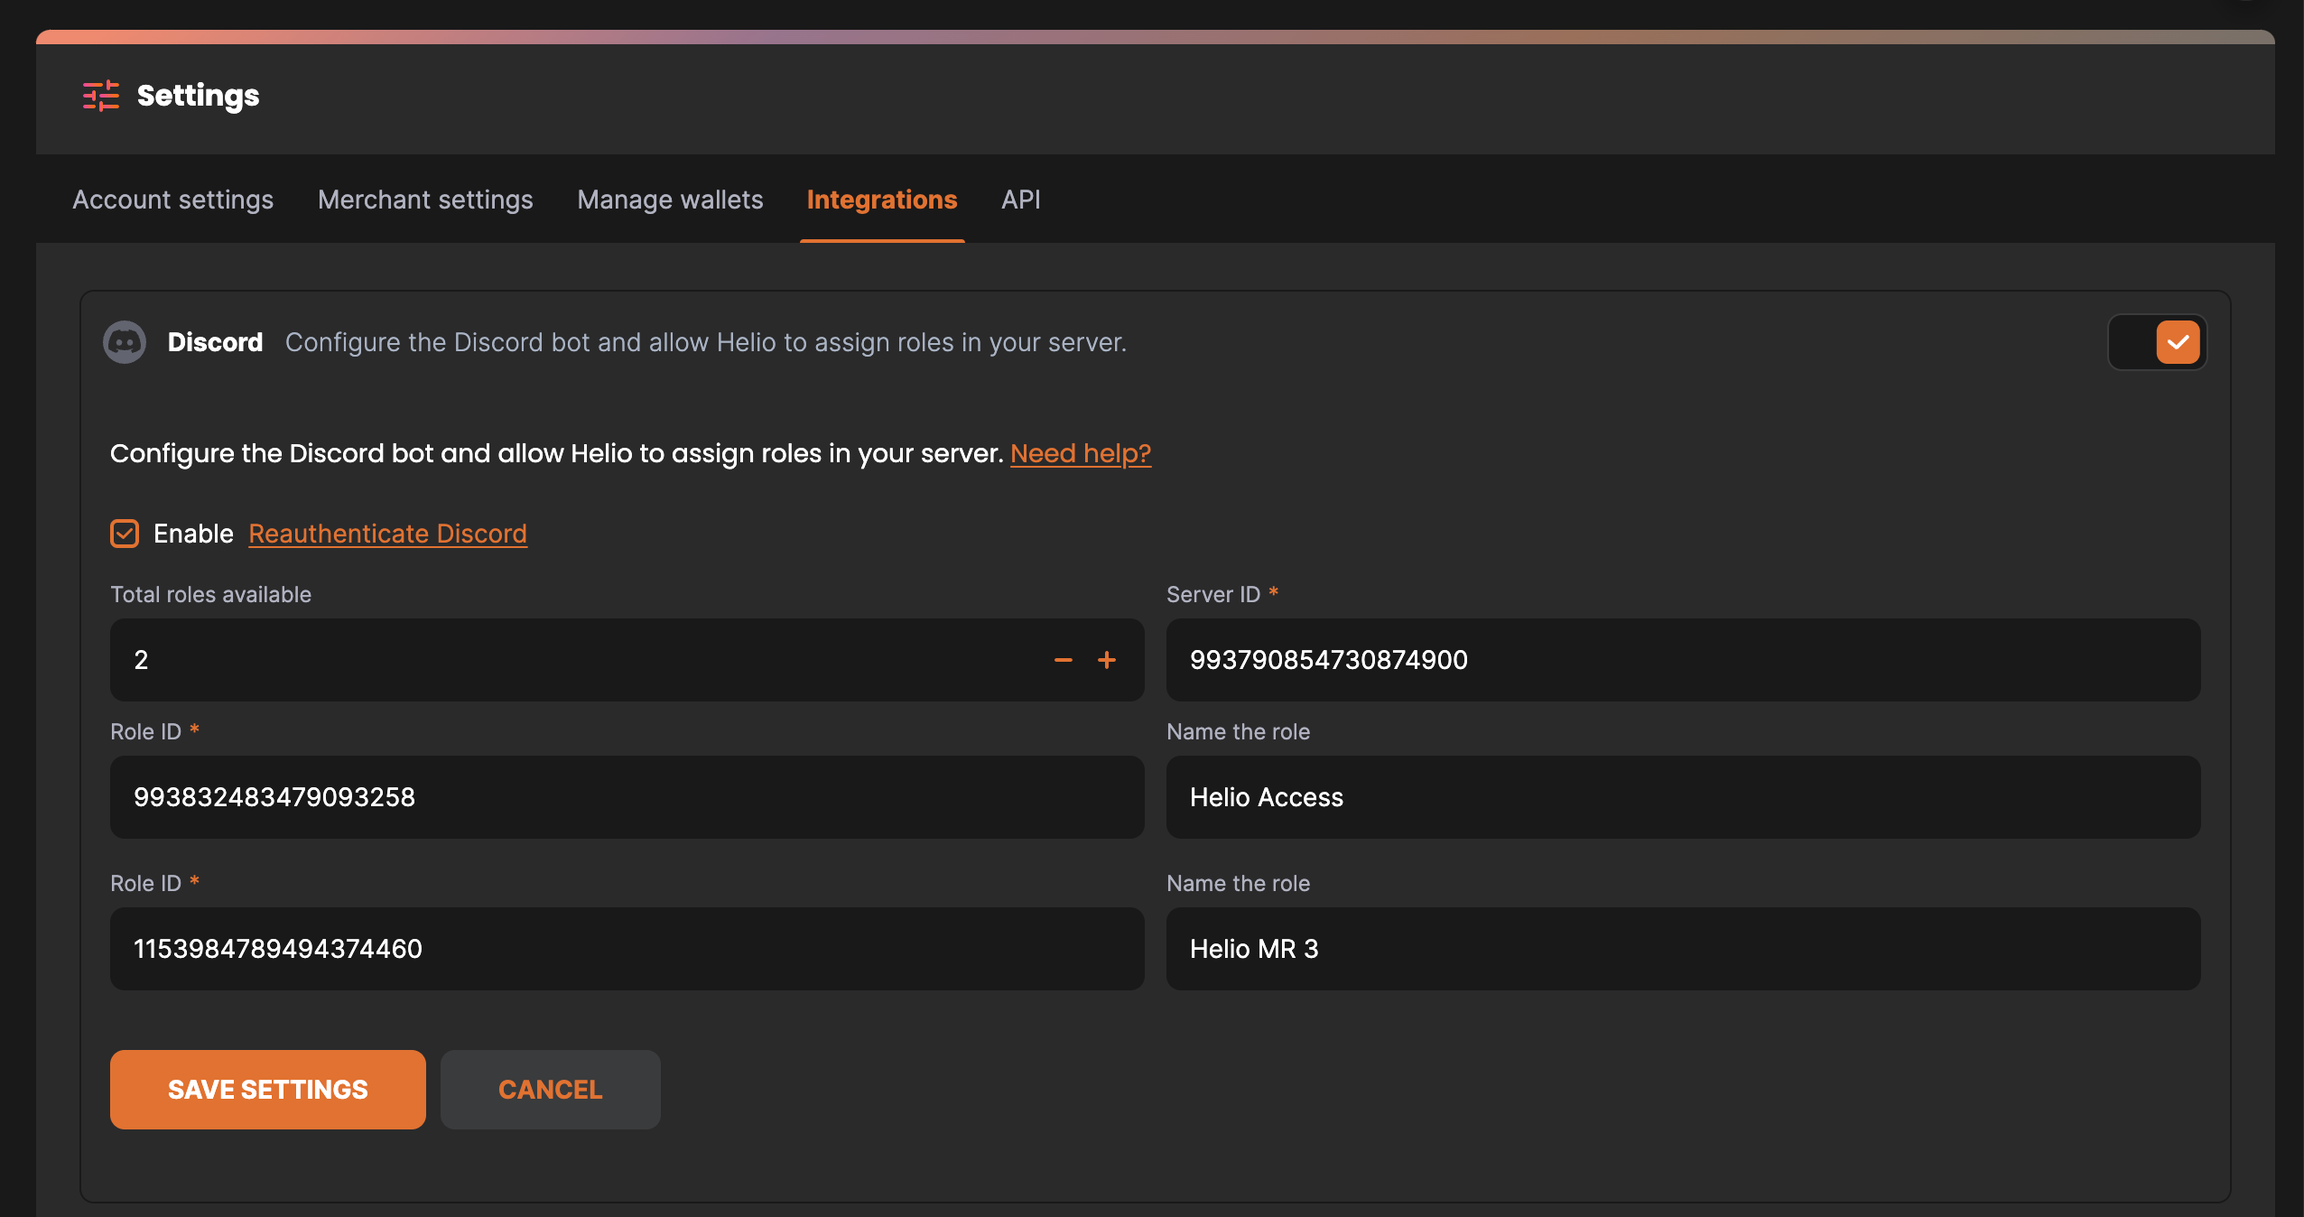Image resolution: width=2304 pixels, height=1217 pixels.
Task: Go to Manage wallets tab
Action: [670, 200]
